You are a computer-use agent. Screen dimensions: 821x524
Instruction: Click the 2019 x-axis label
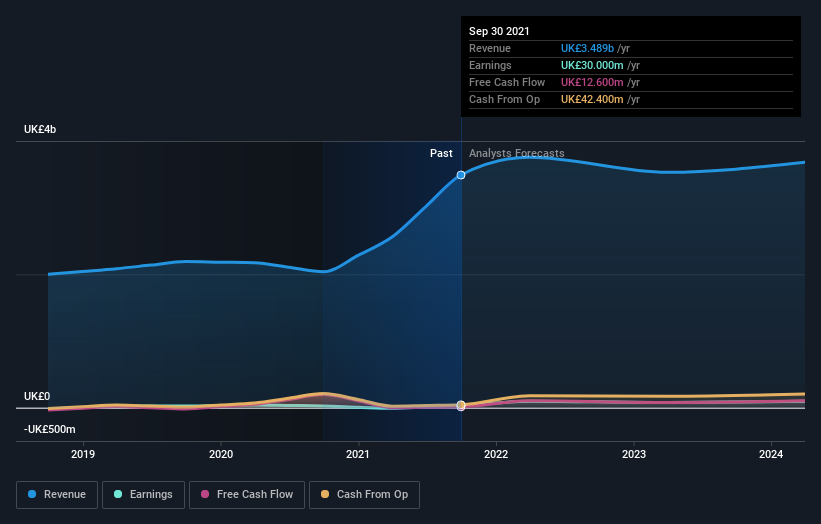[x=83, y=454]
